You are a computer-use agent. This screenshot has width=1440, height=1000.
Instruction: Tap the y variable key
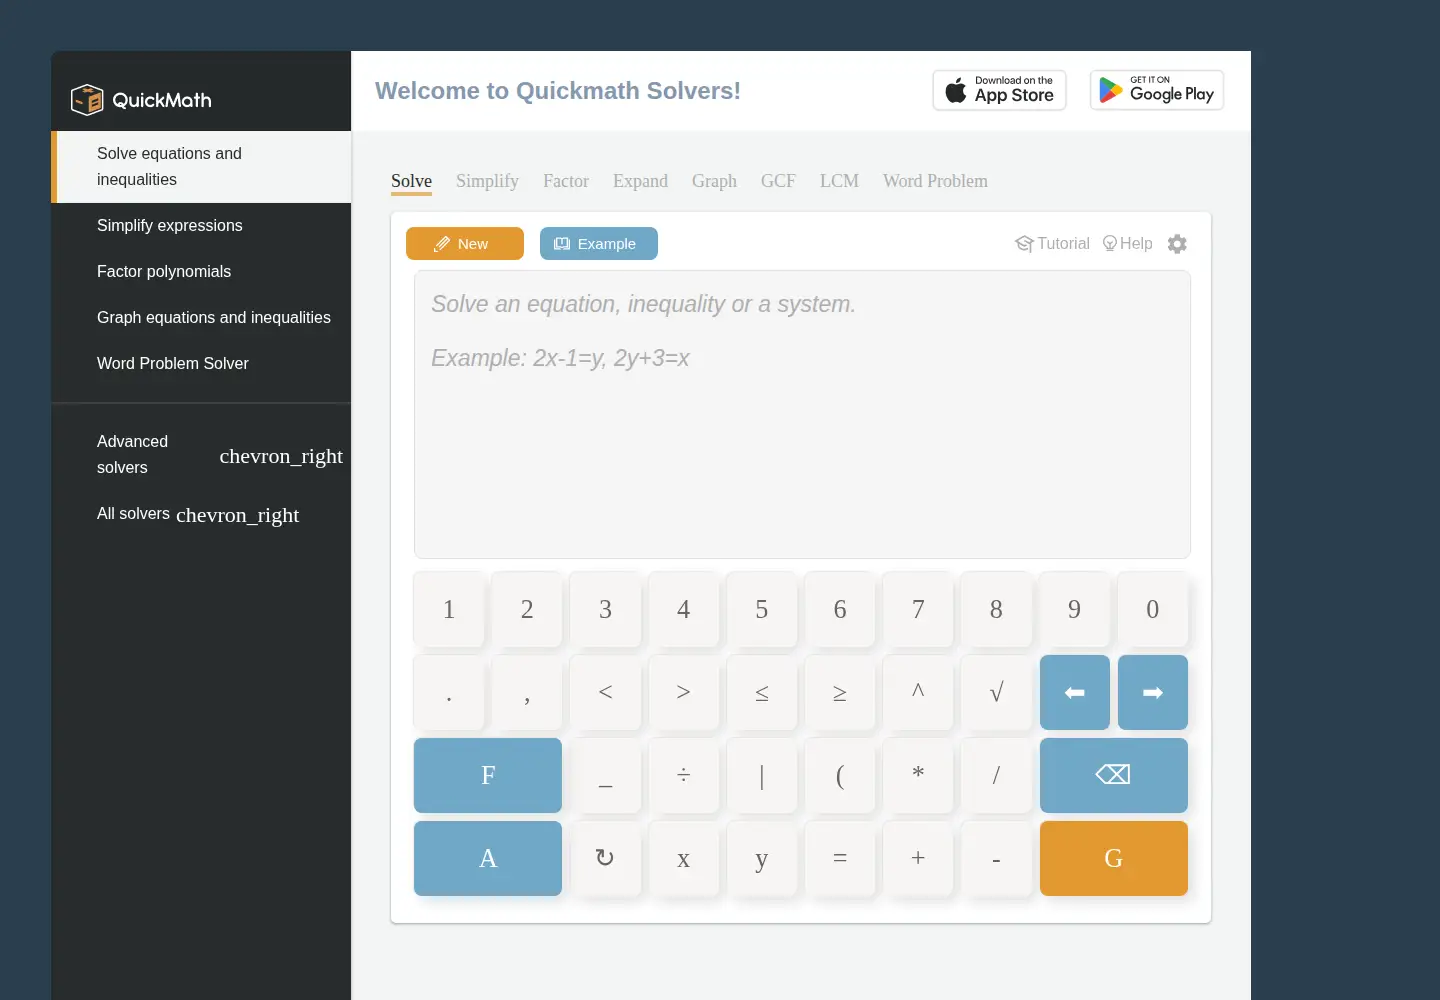click(762, 858)
